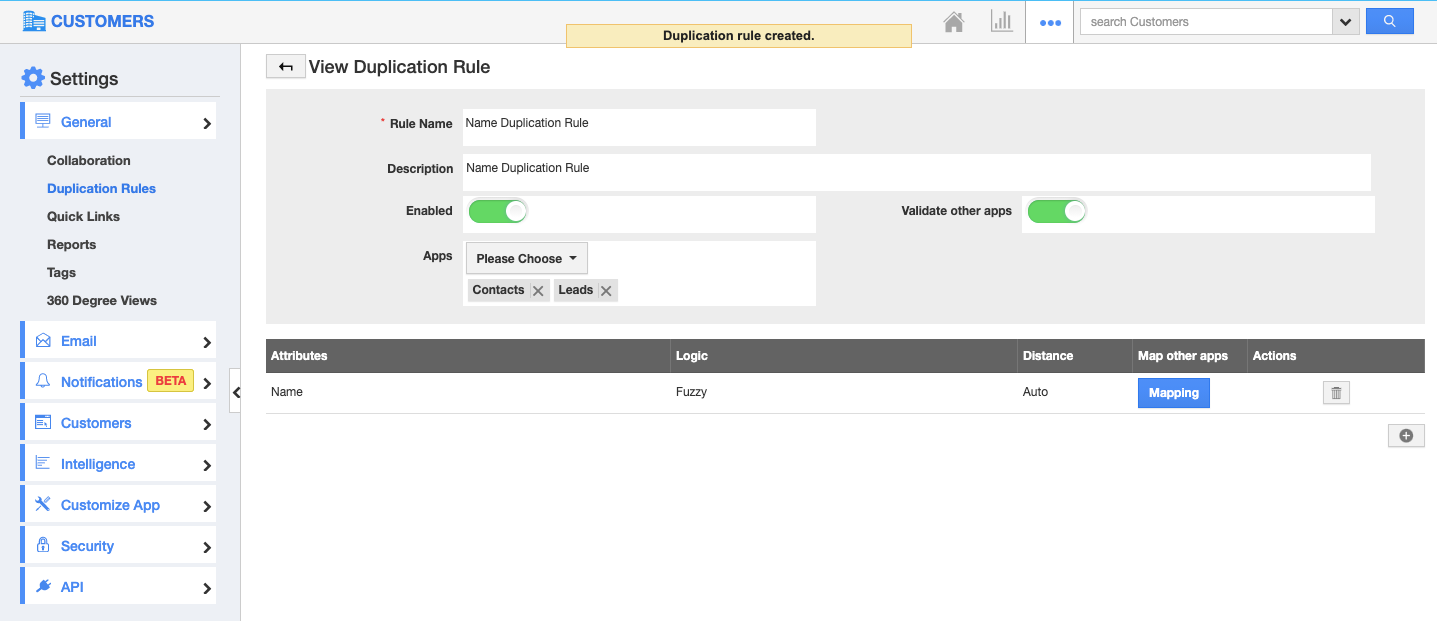The image size is (1437, 621).
Task: Go back using the arrow button
Action: click(285, 67)
